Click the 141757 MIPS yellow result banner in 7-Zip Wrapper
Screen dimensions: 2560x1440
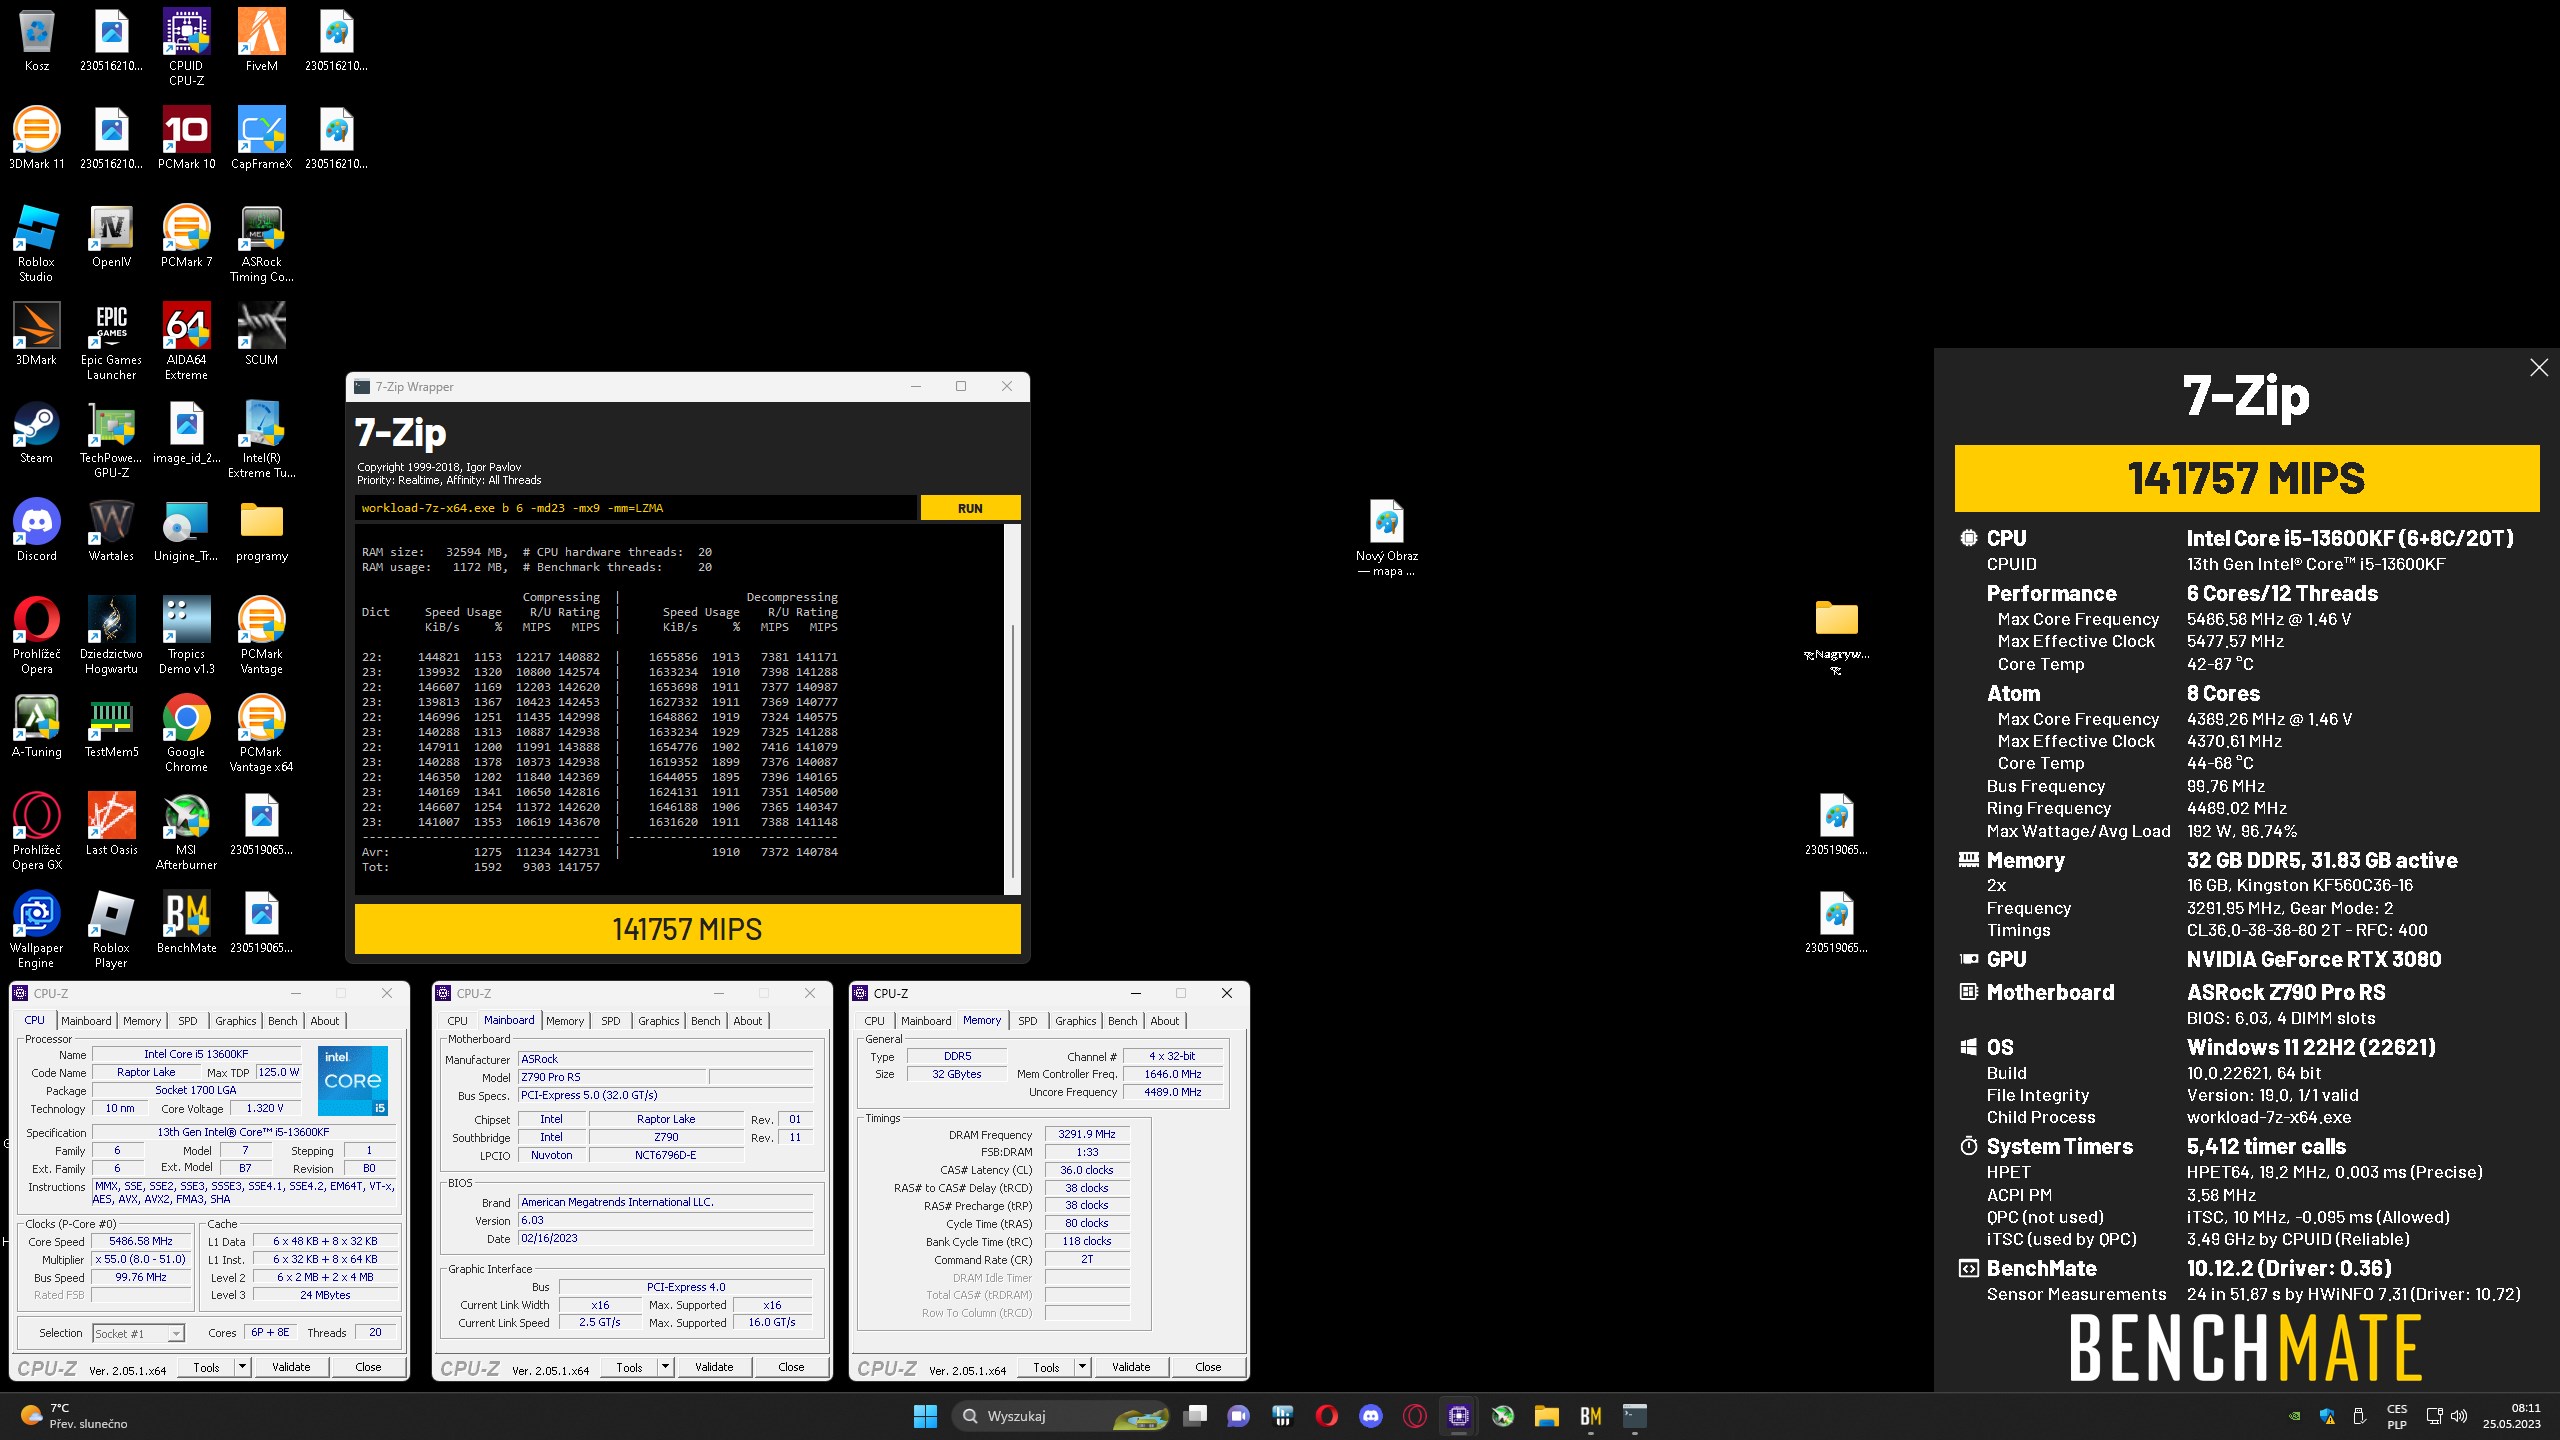pos(687,929)
